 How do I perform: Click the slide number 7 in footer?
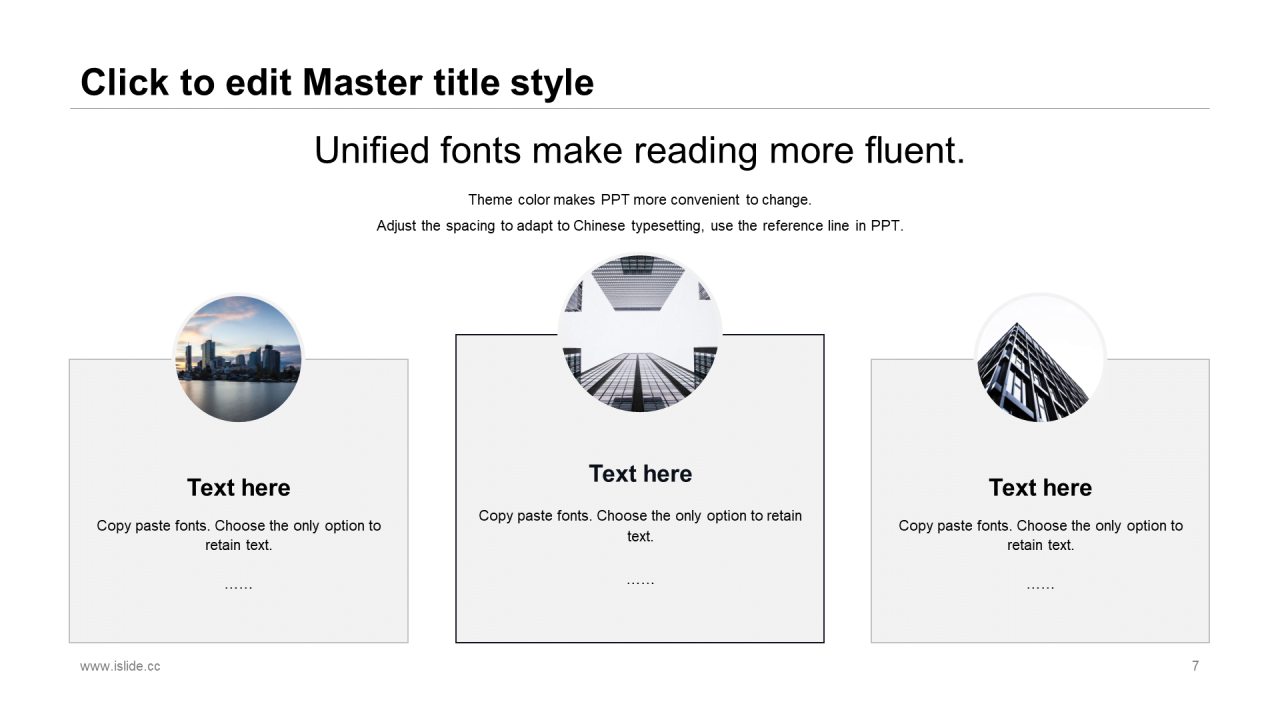[1195, 666]
